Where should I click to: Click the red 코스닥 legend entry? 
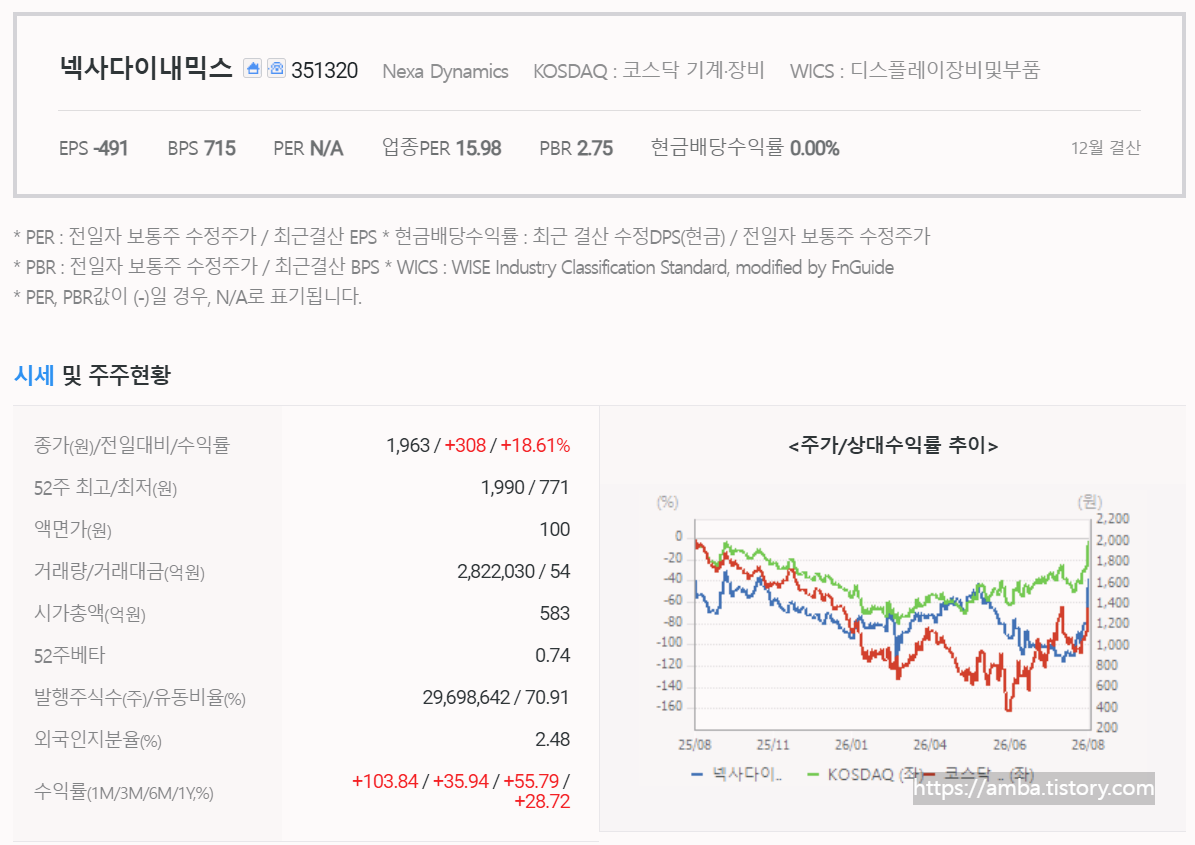click(979, 774)
